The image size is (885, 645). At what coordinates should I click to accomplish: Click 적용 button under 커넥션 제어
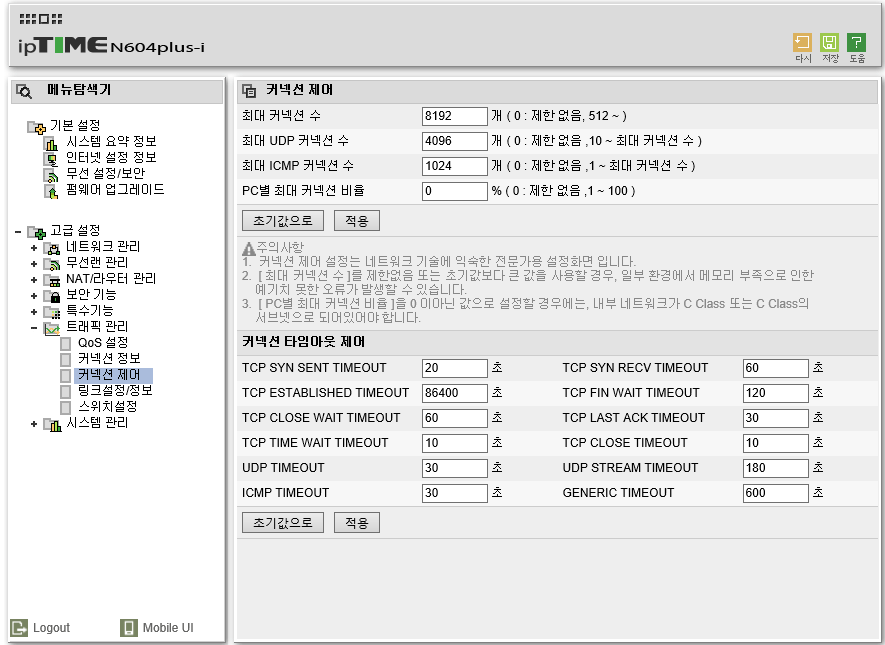point(357,221)
